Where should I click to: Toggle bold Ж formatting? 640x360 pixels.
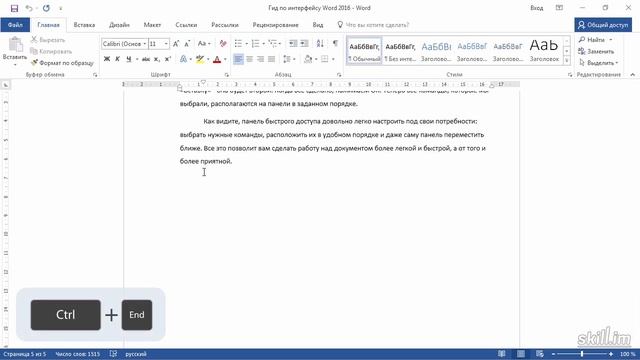coord(107,59)
